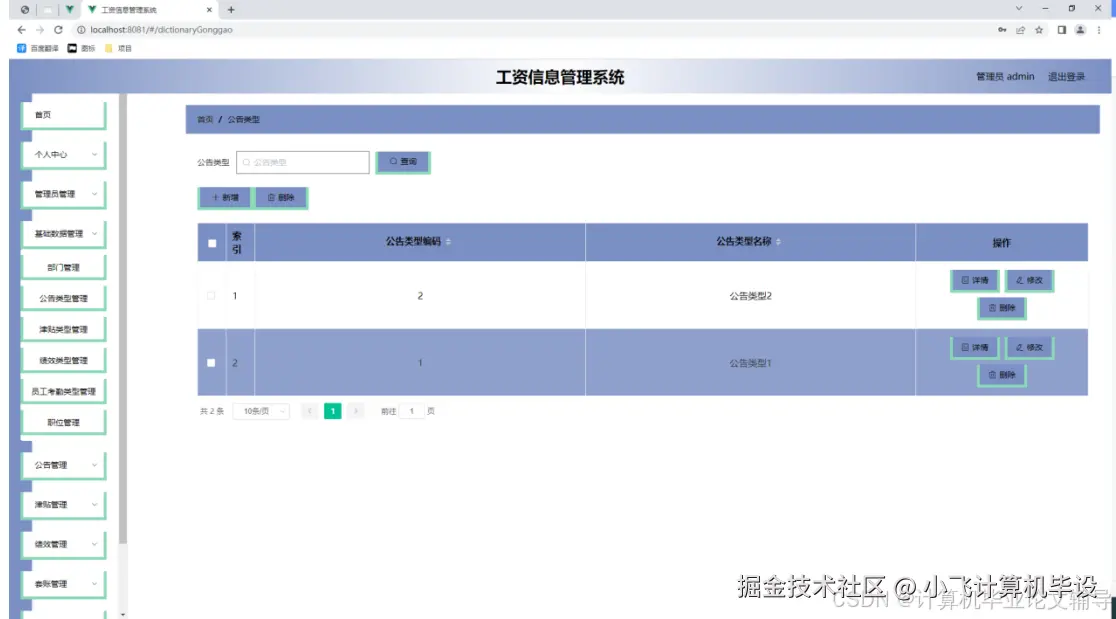Open the 百度翻译 bookmark

pyautogui.click(x=38, y=48)
